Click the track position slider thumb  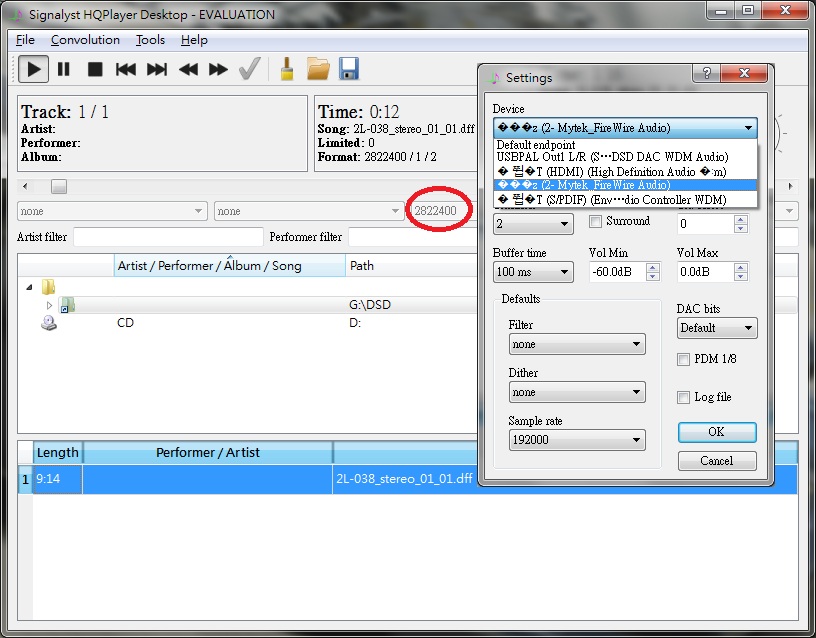click(x=59, y=186)
